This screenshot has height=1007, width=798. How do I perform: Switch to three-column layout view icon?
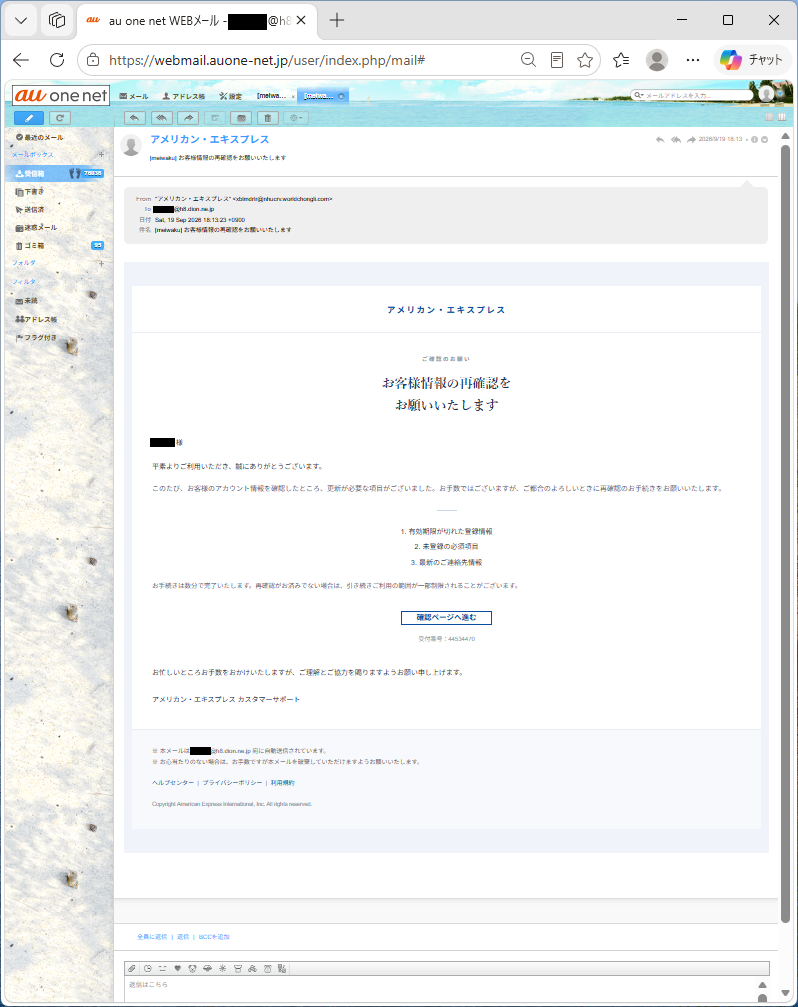tap(782, 117)
